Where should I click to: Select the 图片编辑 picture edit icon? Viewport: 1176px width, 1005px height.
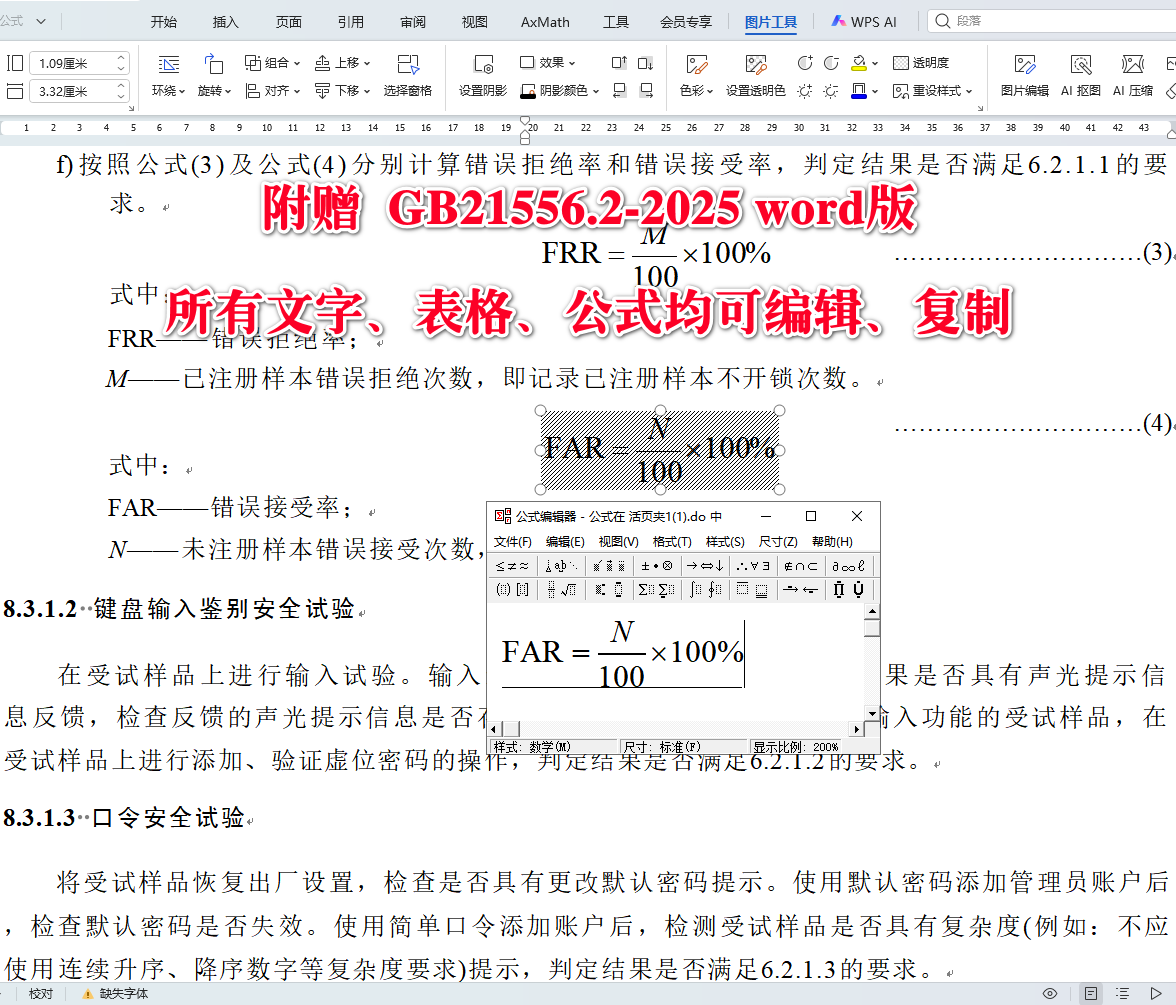tap(1026, 75)
